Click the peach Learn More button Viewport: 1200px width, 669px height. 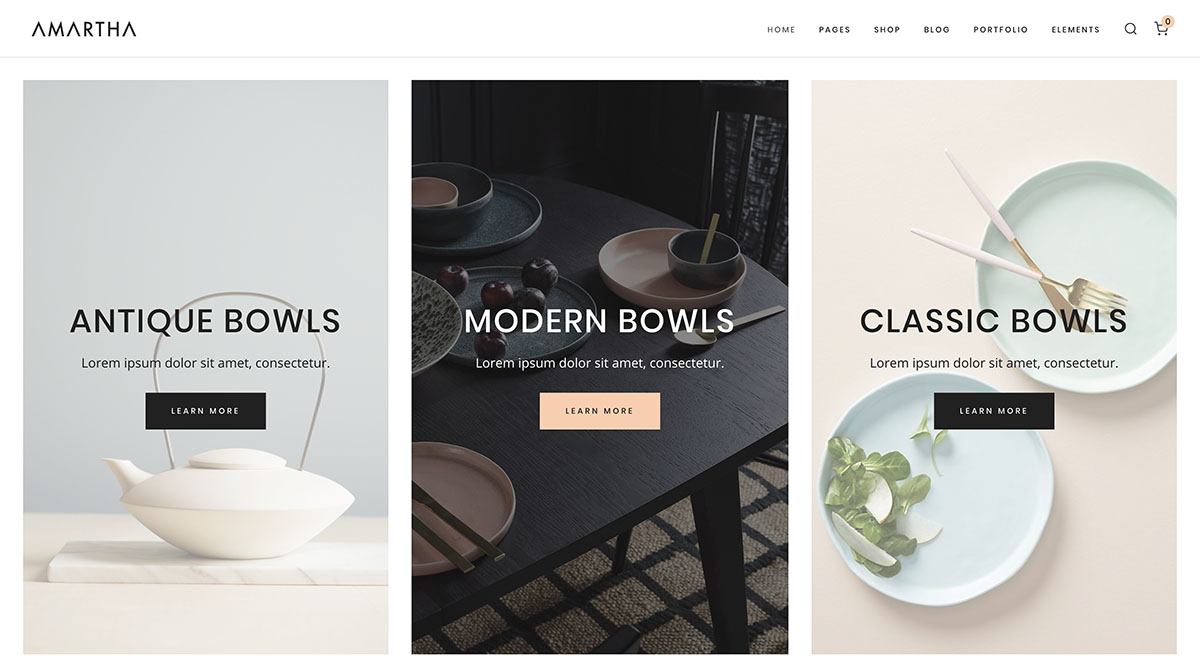click(599, 411)
